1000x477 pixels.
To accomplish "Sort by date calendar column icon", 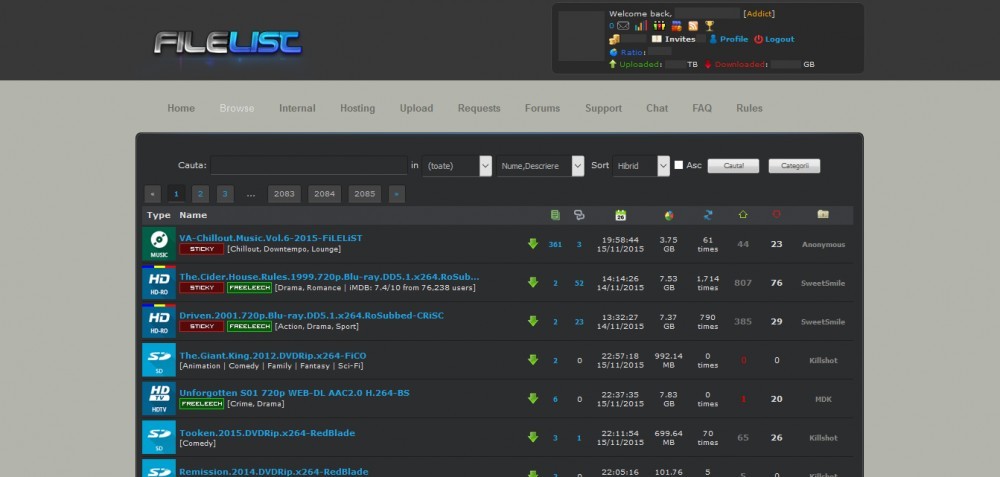I will coord(621,216).
